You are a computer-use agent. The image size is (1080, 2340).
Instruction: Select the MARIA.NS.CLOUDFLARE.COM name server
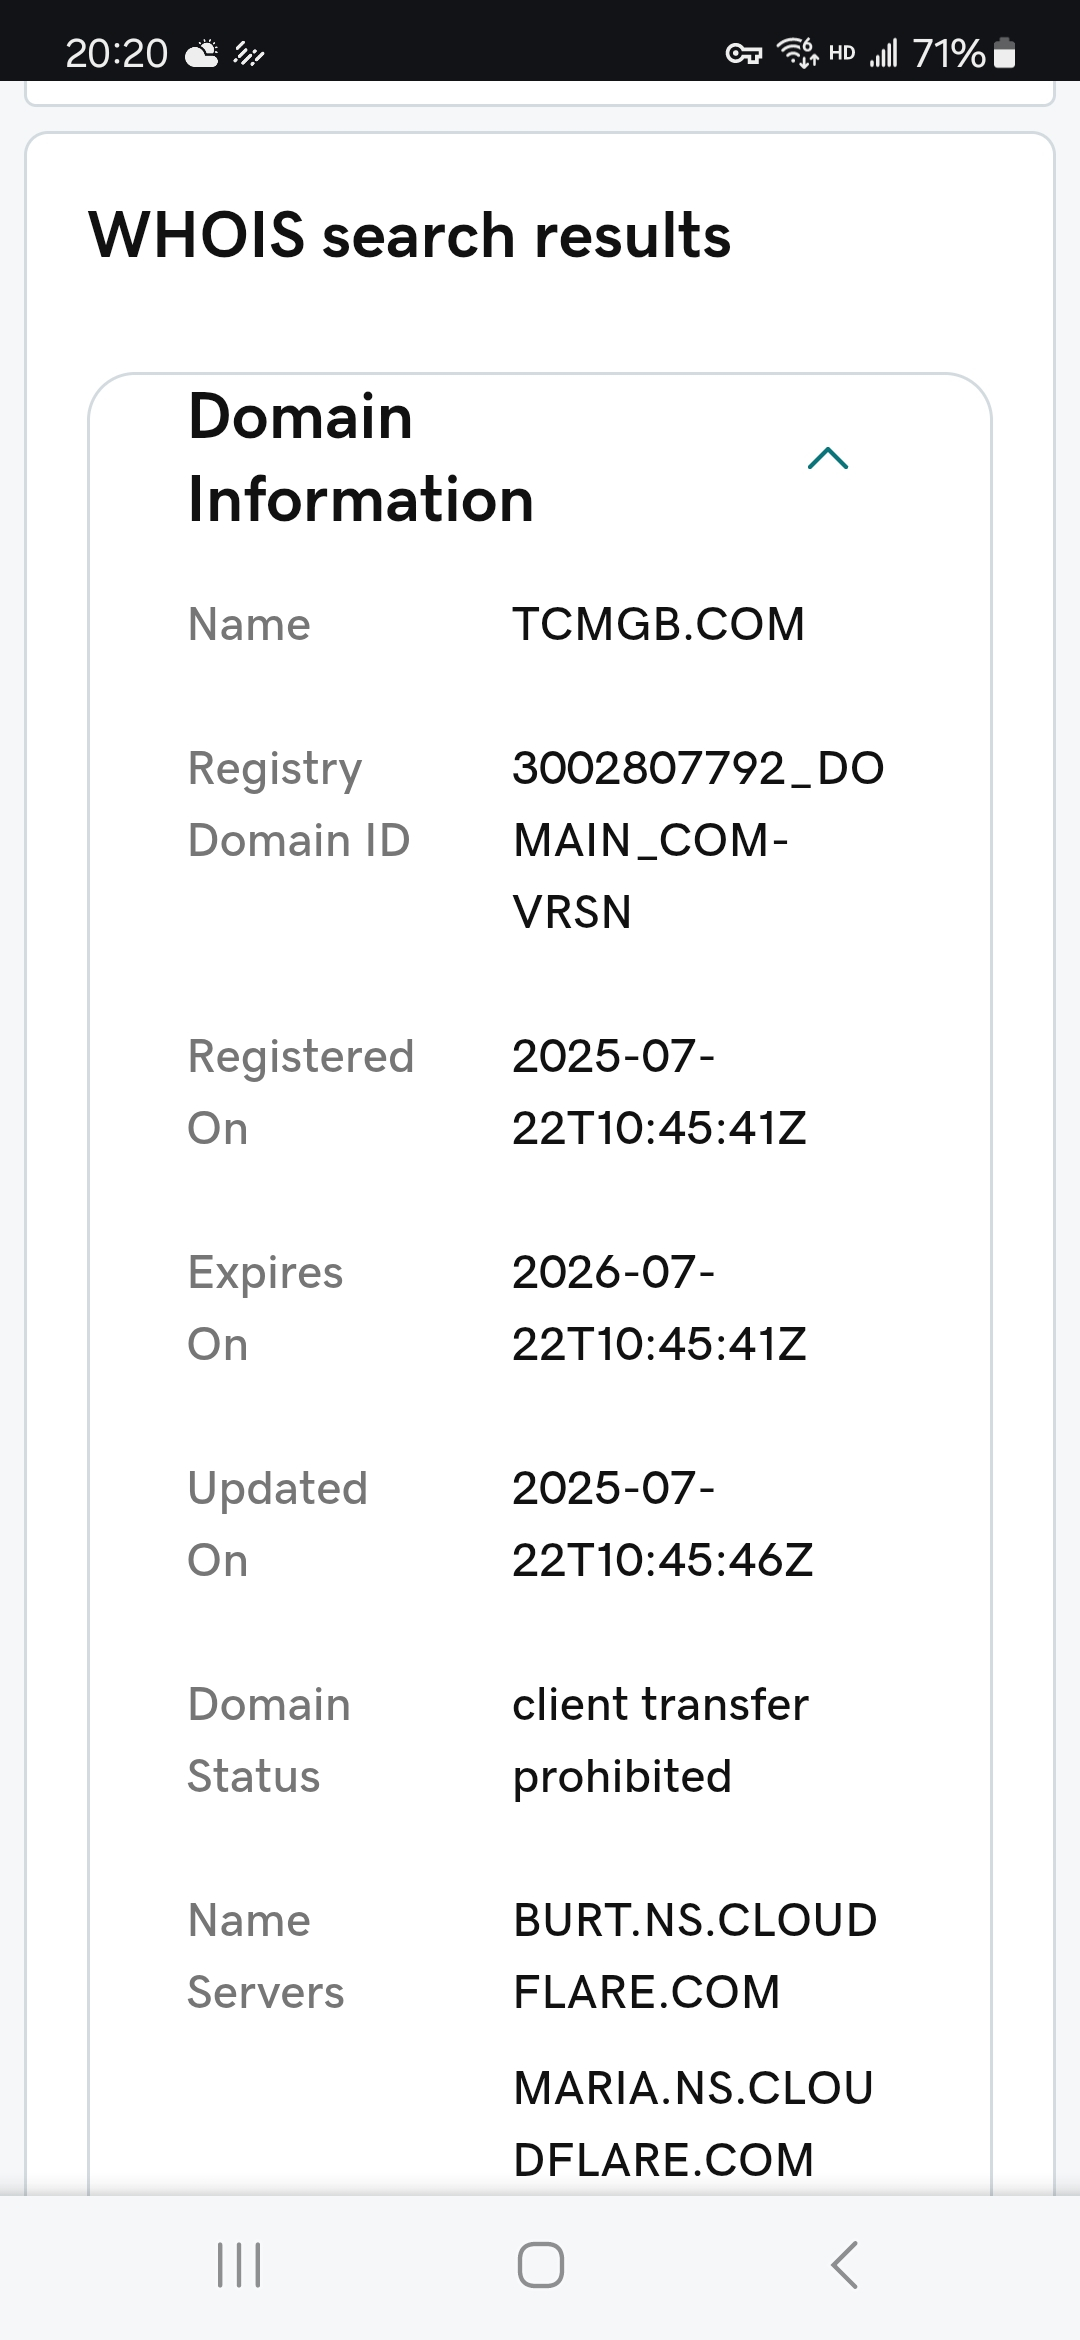click(x=692, y=2124)
